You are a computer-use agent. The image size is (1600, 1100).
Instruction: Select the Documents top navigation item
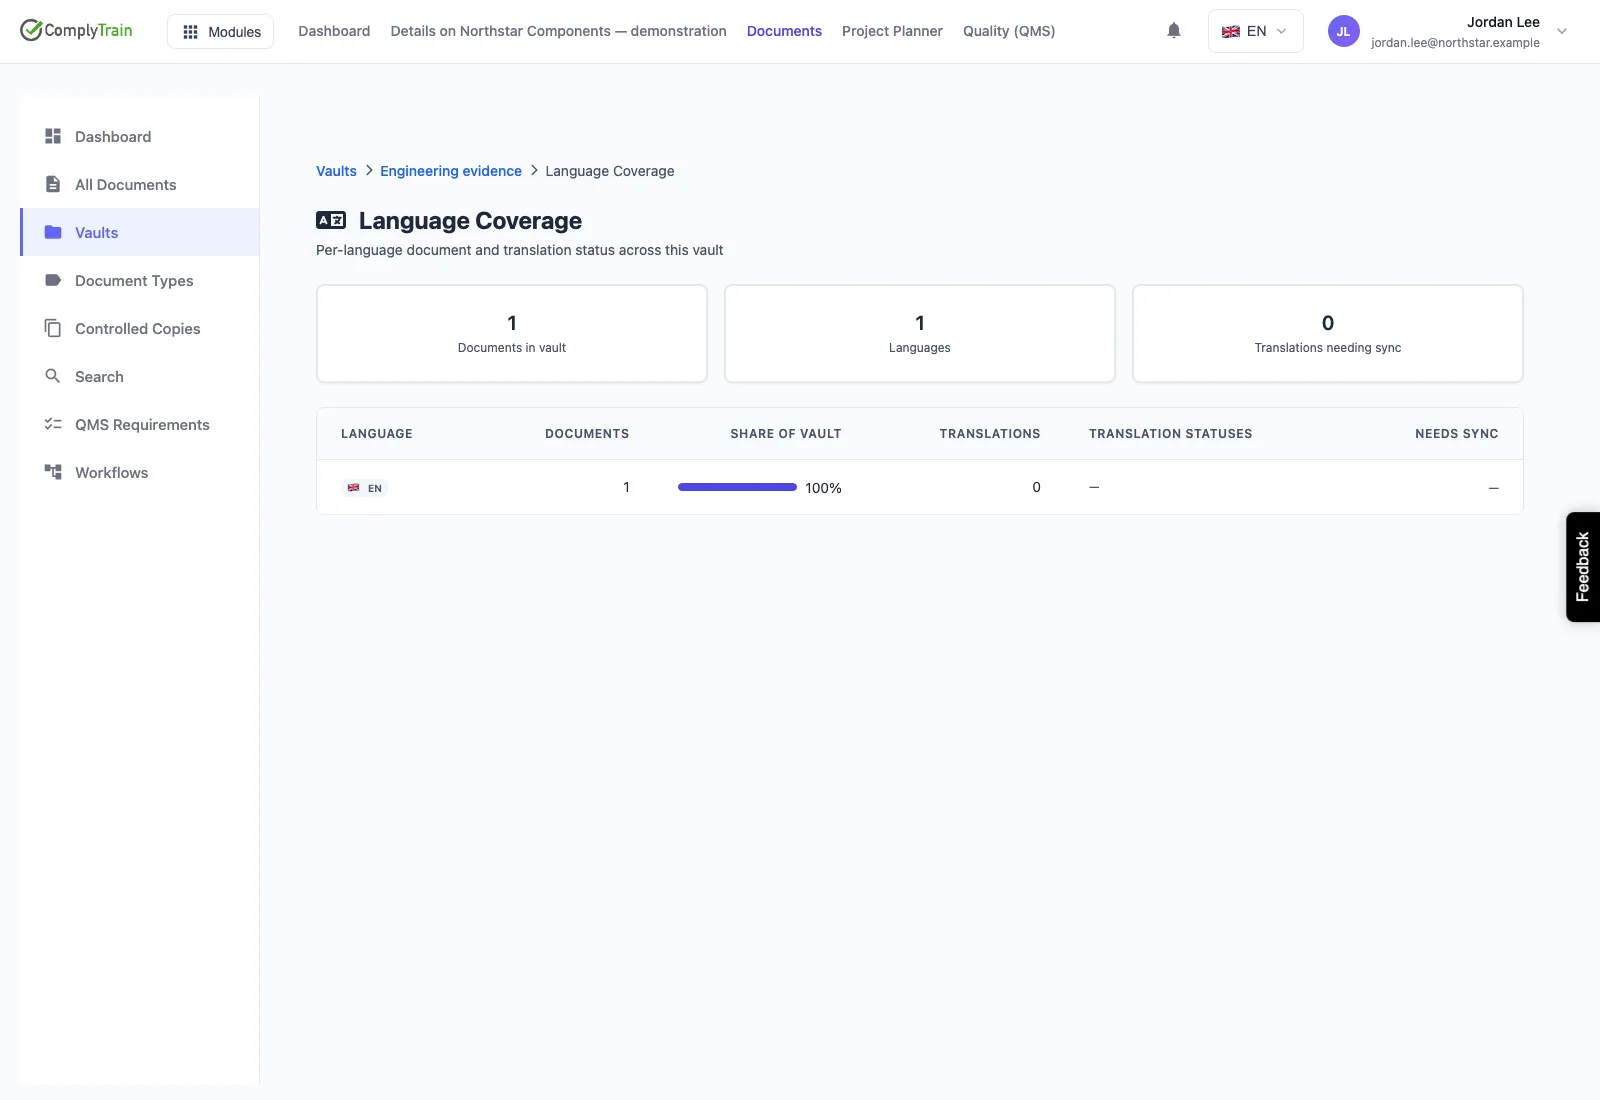click(784, 31)
